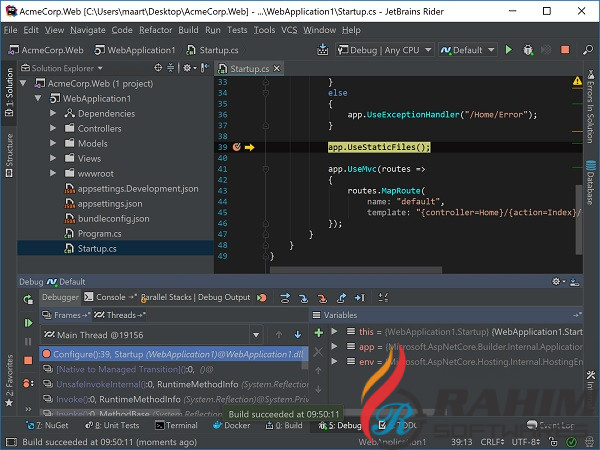Click the breakpoint icon on line 39
The width and height of the screenshot is (600, 450).
point(237,147)
